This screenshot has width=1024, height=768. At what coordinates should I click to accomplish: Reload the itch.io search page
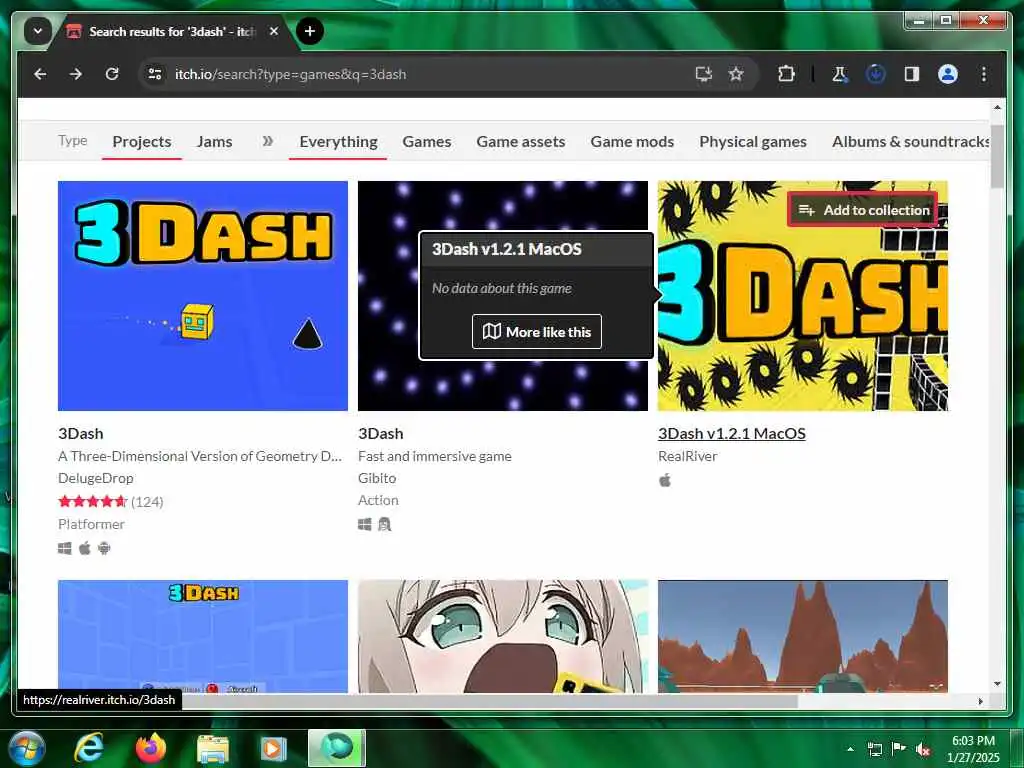pos(112,74)
